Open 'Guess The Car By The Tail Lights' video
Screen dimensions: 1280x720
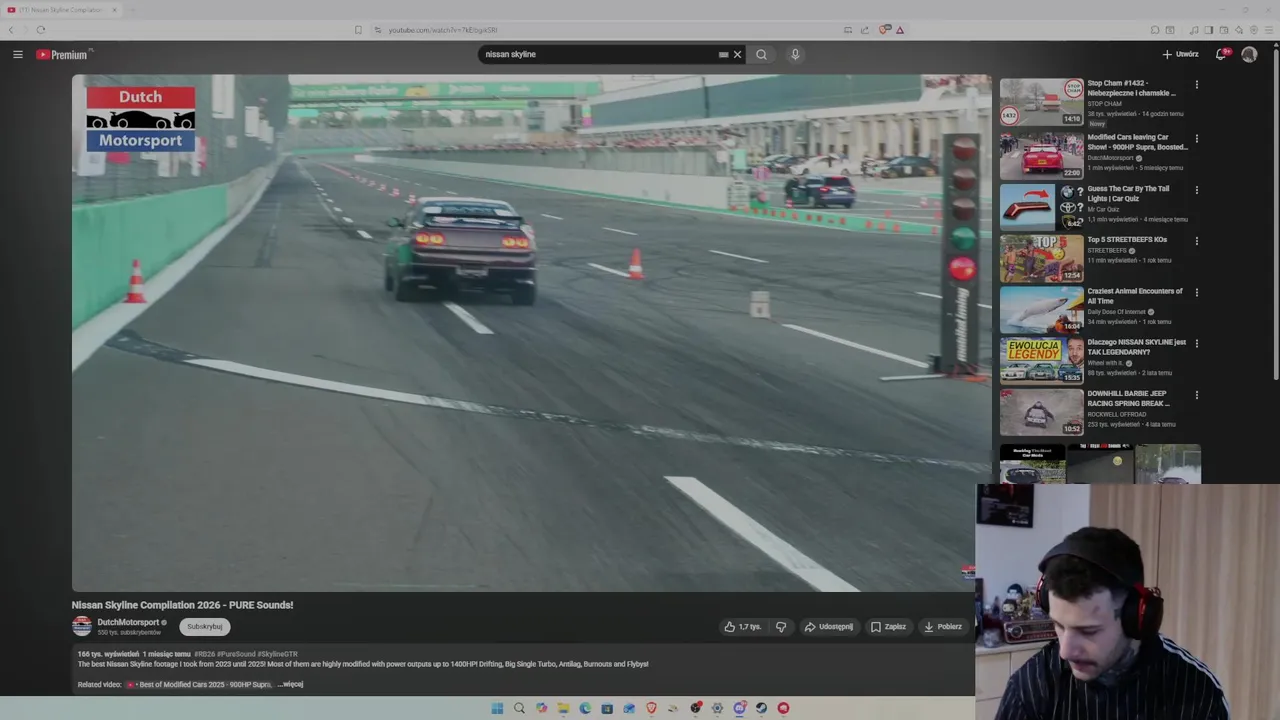(1041, 206)
